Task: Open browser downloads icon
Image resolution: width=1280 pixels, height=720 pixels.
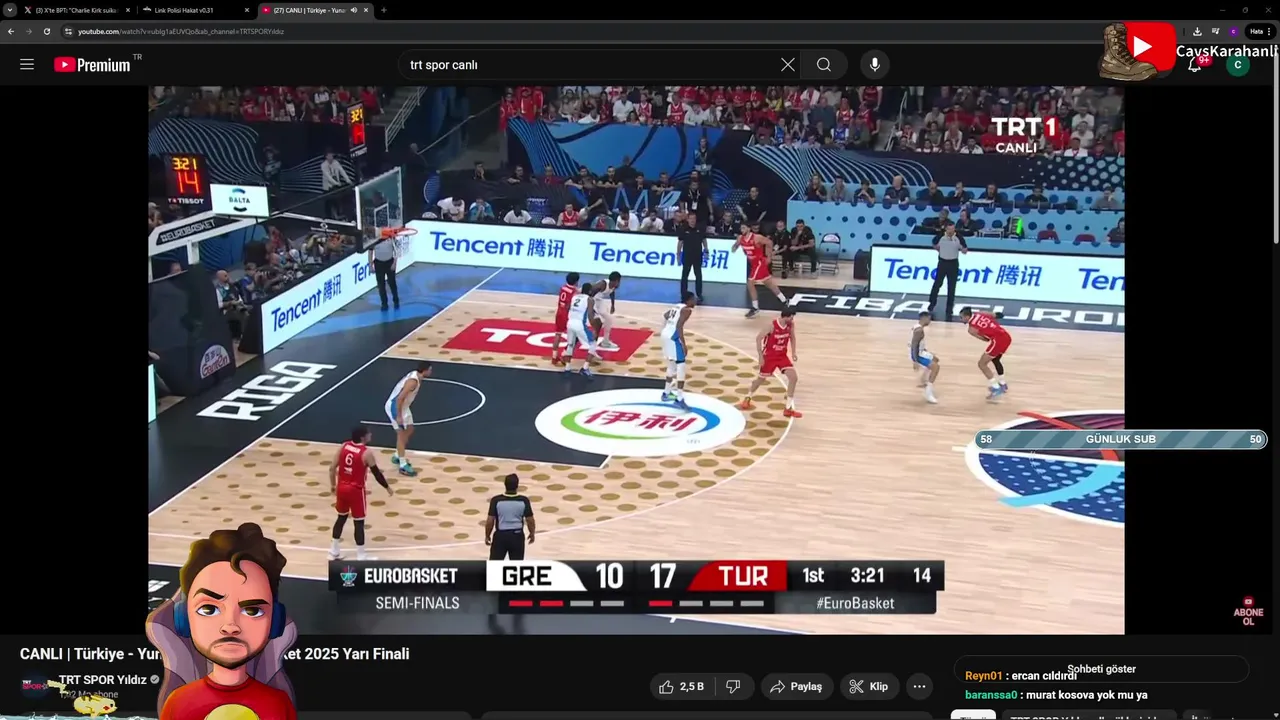Action: (x=1197, y=31)
